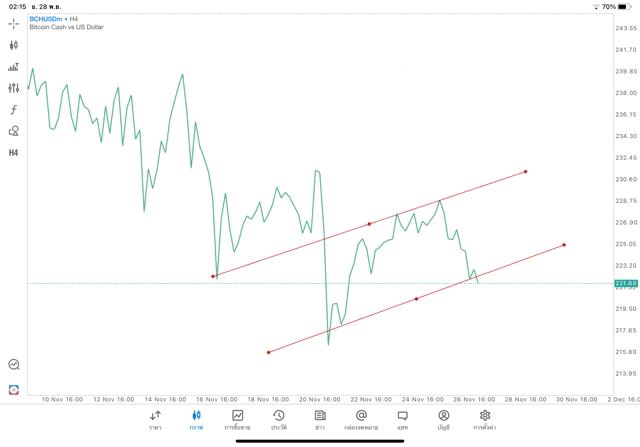Open the ข่าว news tab
Viewport: 640px width, 447px height.
320,419
